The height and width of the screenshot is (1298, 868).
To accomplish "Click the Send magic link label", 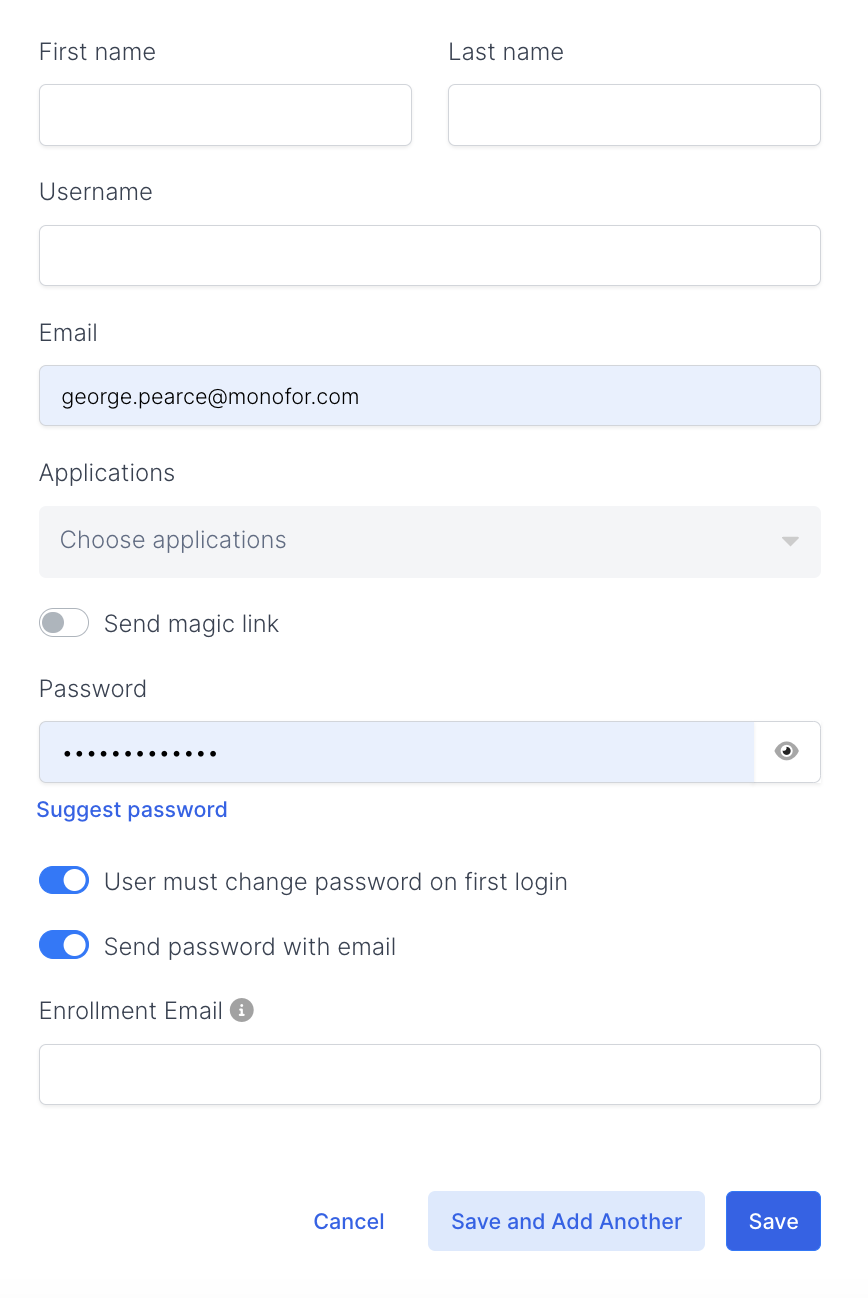I will tap(191, 624).
